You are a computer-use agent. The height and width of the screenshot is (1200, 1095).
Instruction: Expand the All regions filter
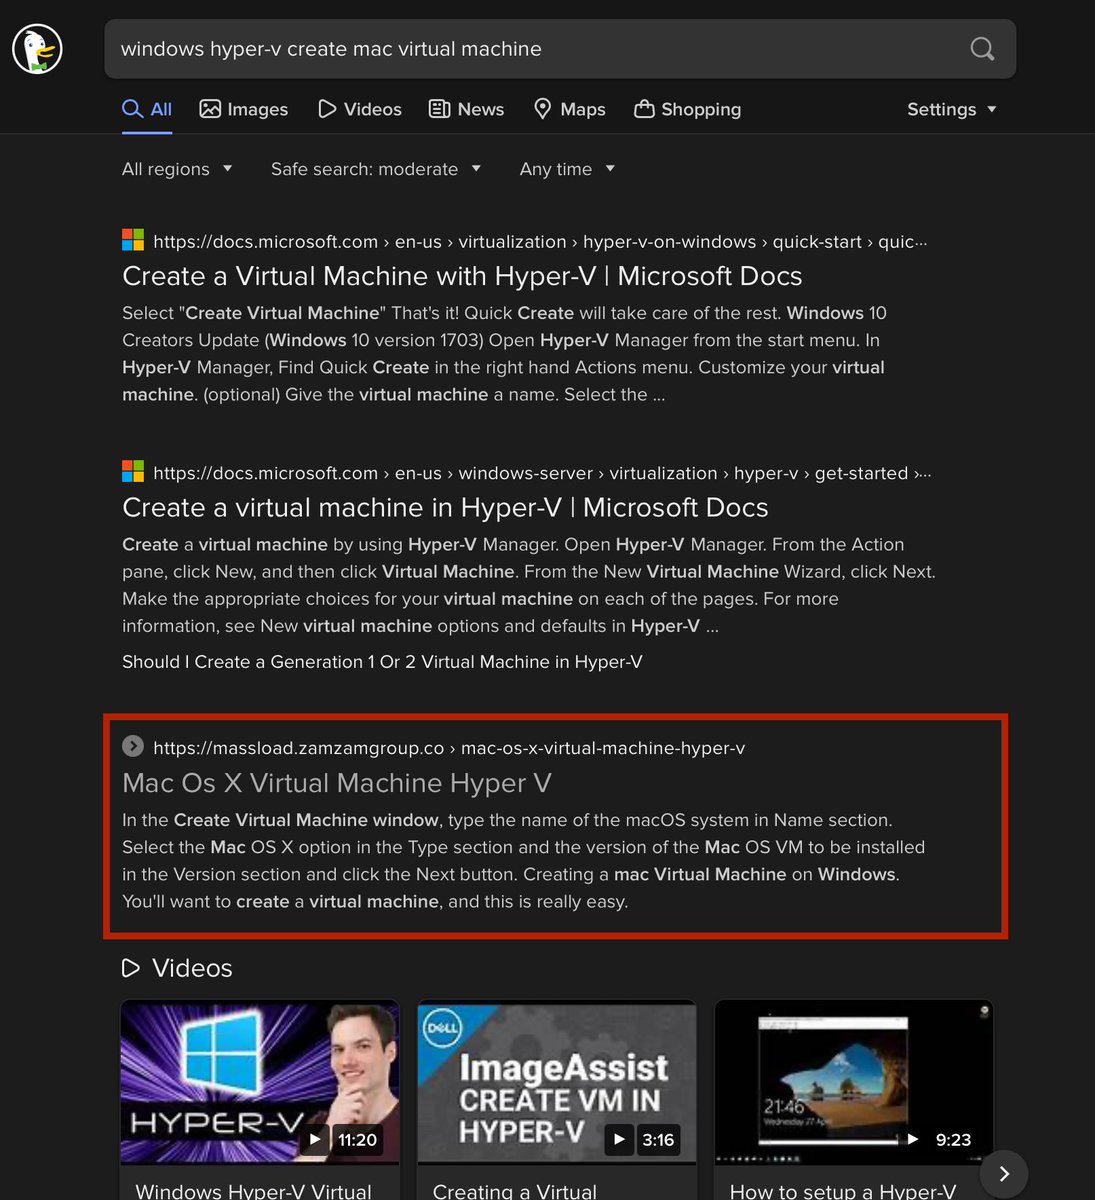point(177,169)
